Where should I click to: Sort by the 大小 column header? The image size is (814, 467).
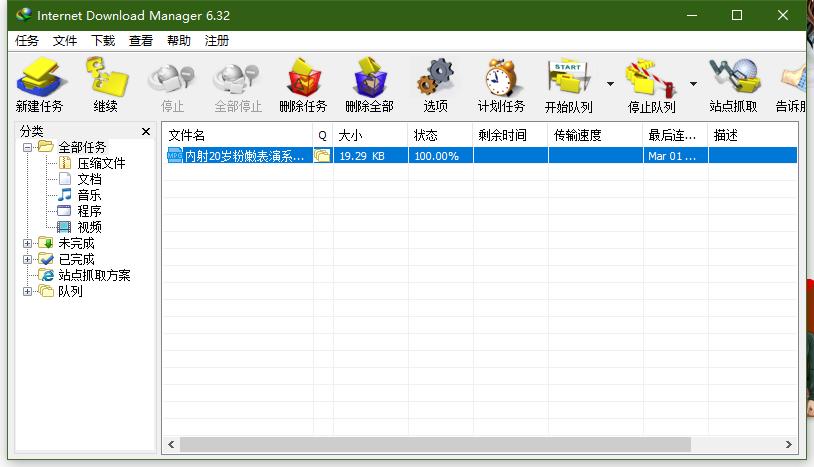pyautogui.click(x=371, y=135)
